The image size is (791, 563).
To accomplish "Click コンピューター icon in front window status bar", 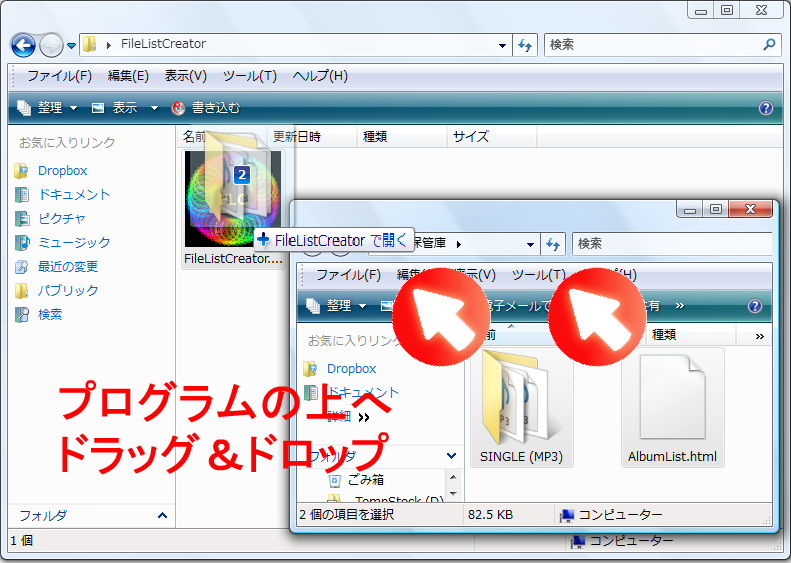I will click(567, 515).
